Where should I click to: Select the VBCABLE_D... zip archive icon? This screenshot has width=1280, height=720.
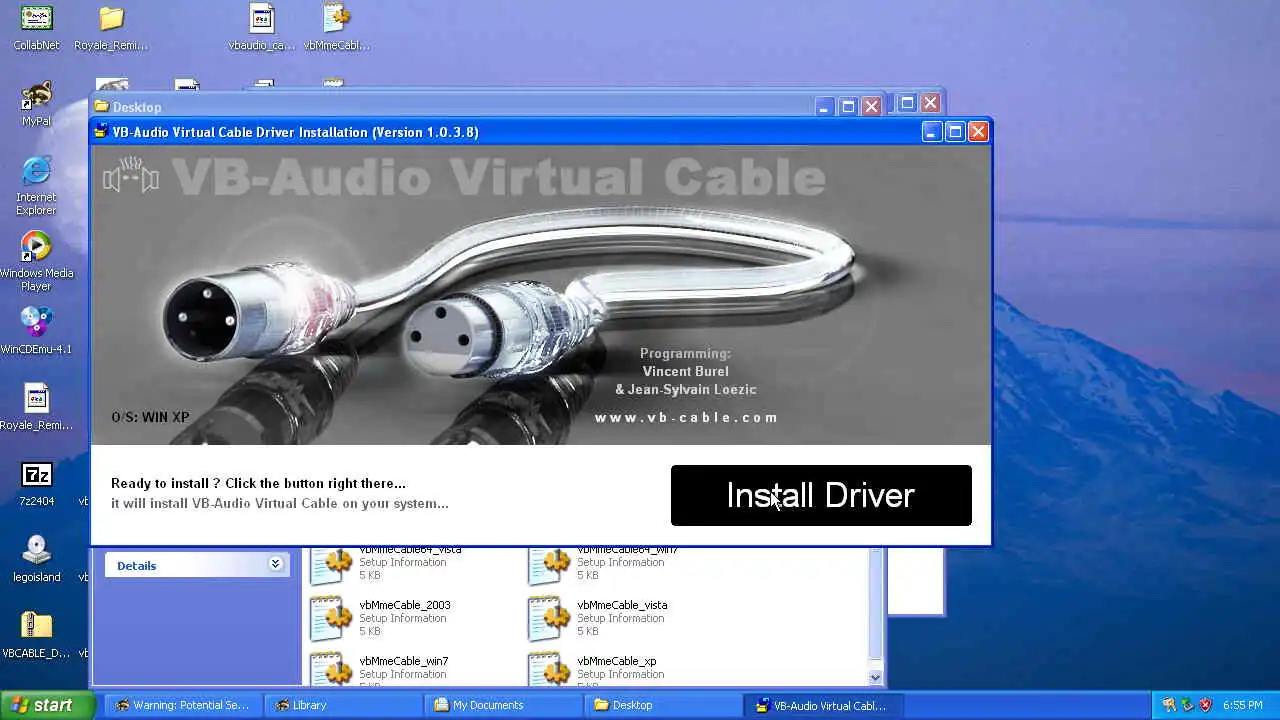tap(36, 635)
